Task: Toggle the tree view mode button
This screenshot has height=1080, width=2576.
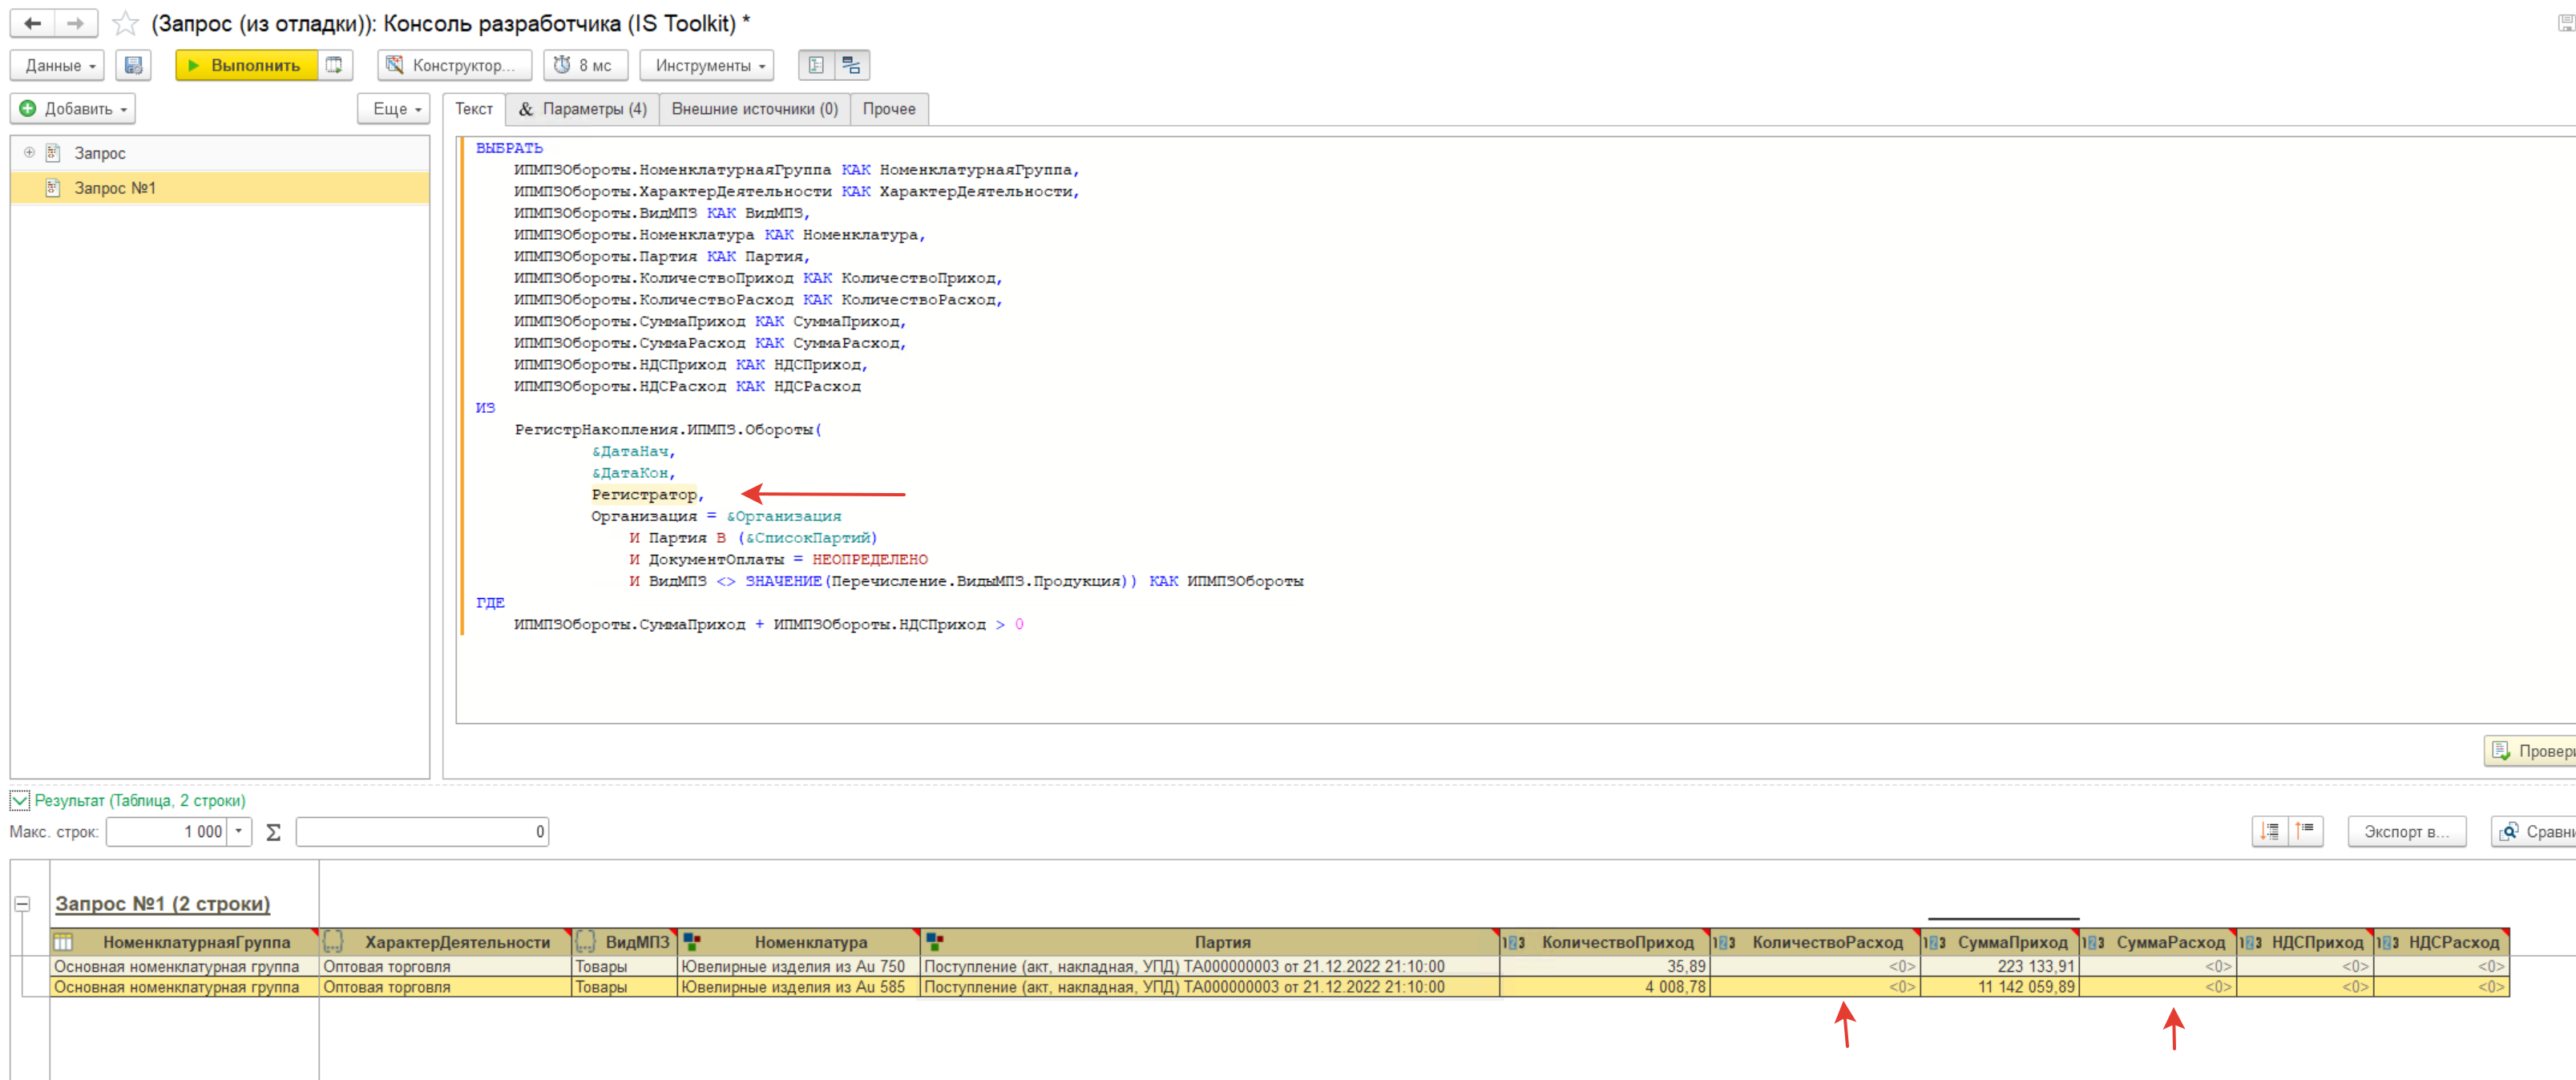Action: 816,65
